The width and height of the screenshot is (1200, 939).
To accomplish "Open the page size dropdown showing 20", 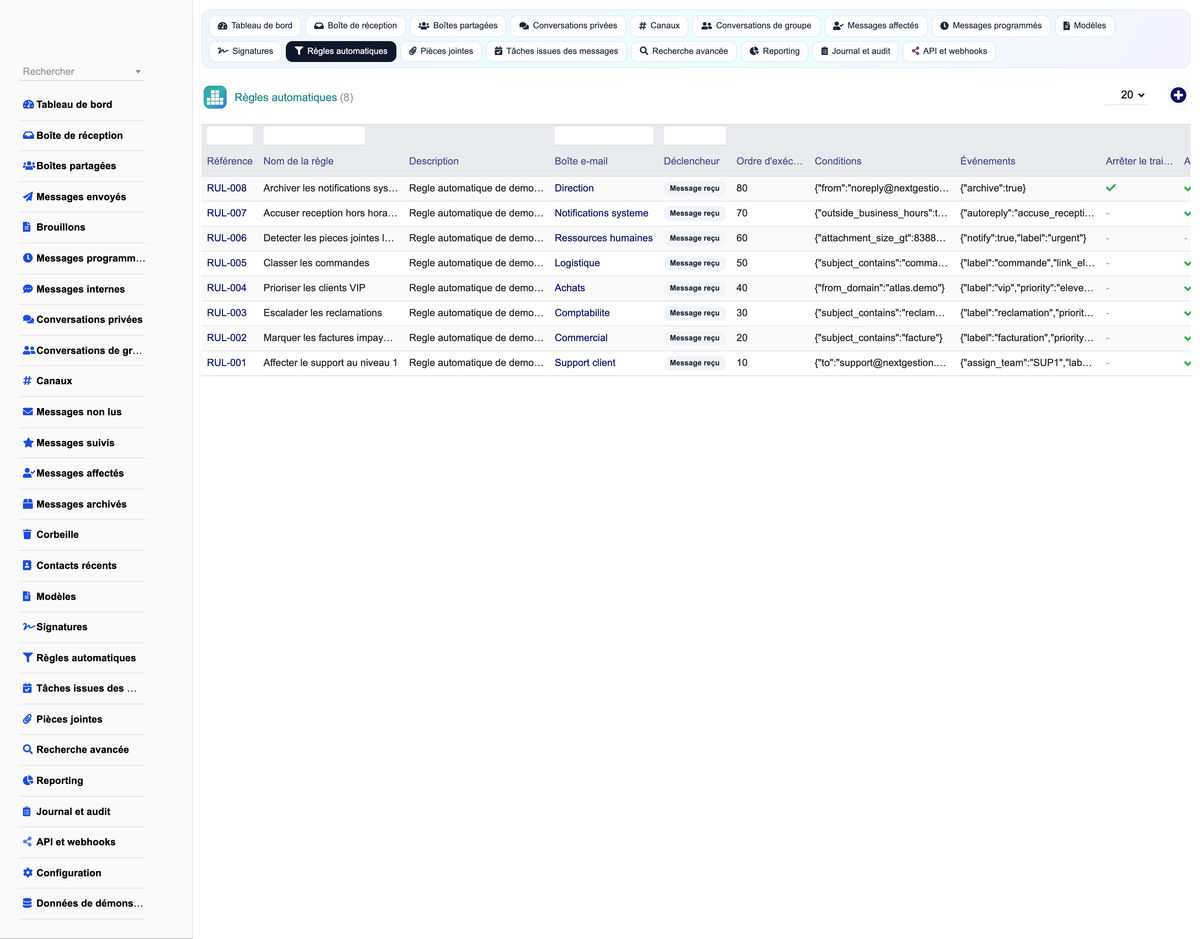I will [1127, 95].
